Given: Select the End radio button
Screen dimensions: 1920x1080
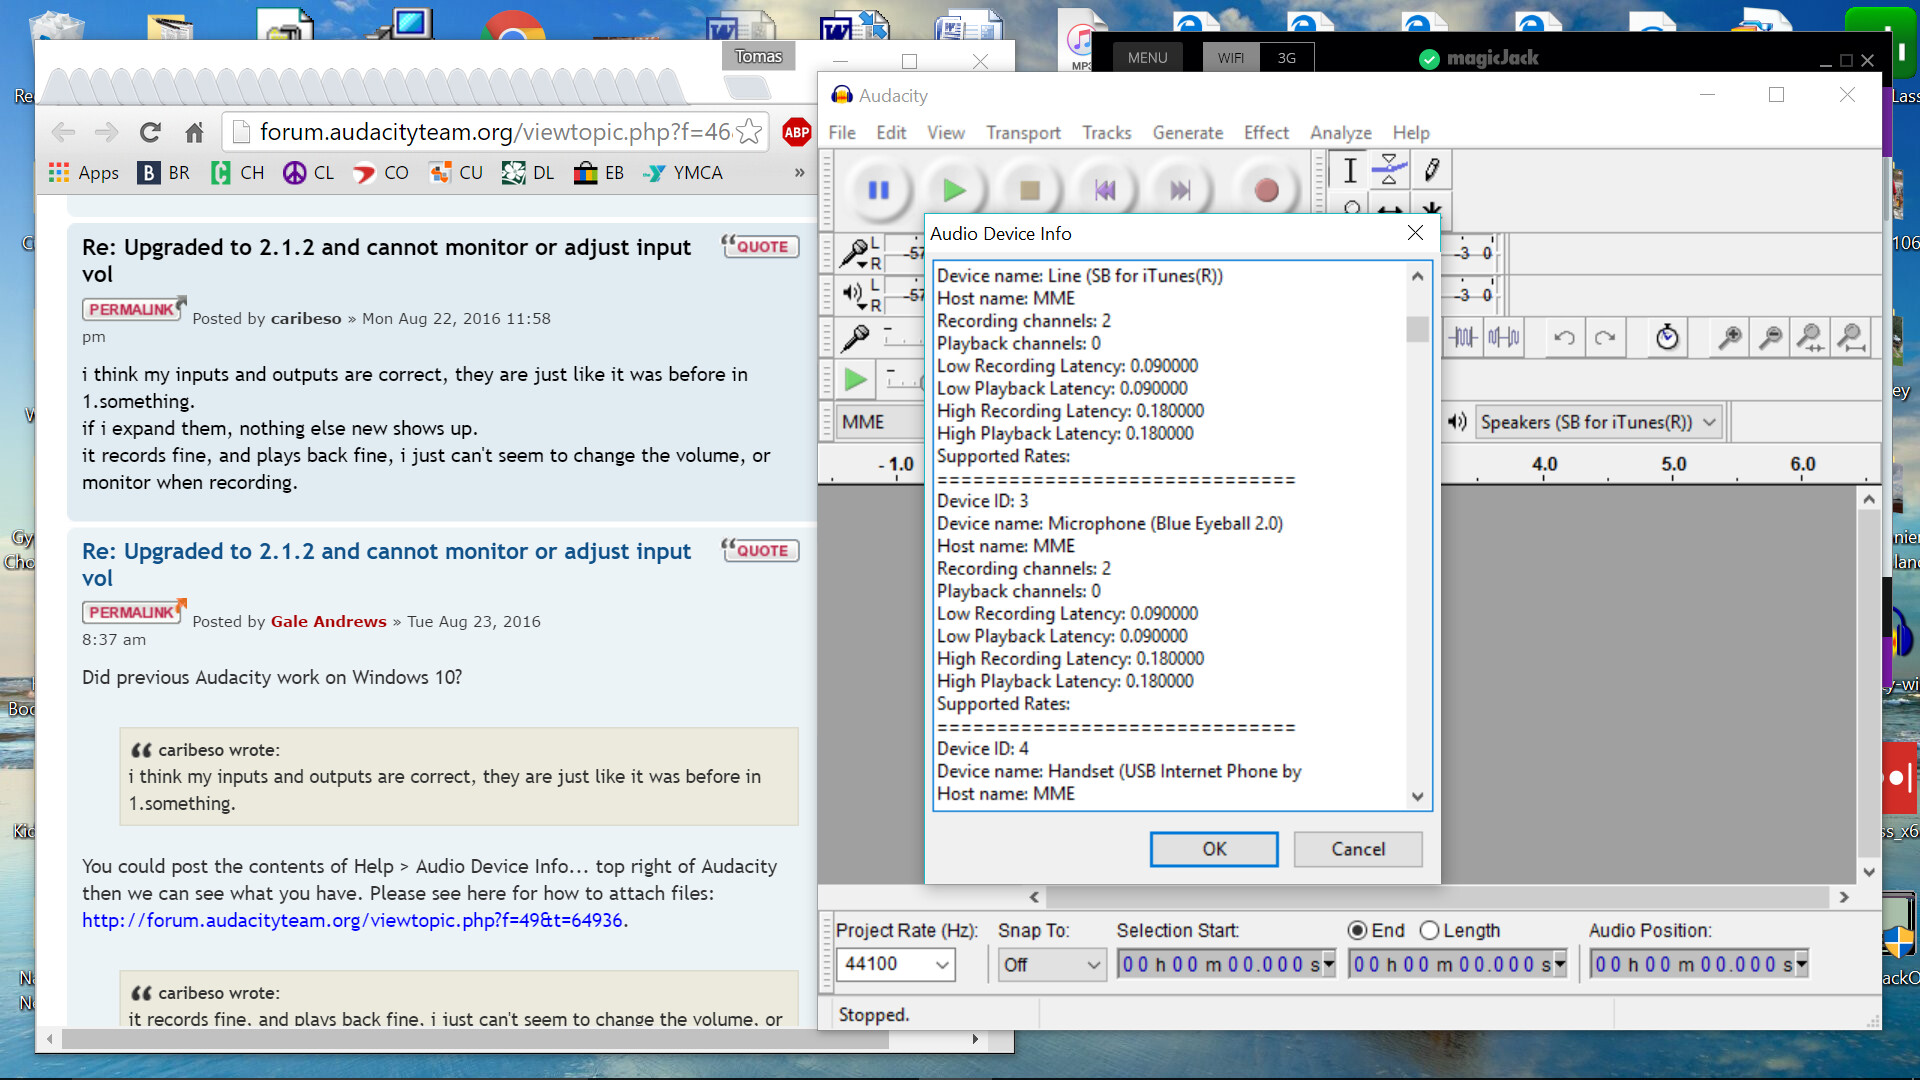Looking at the screenshot, I should (x=1357, y=931).
